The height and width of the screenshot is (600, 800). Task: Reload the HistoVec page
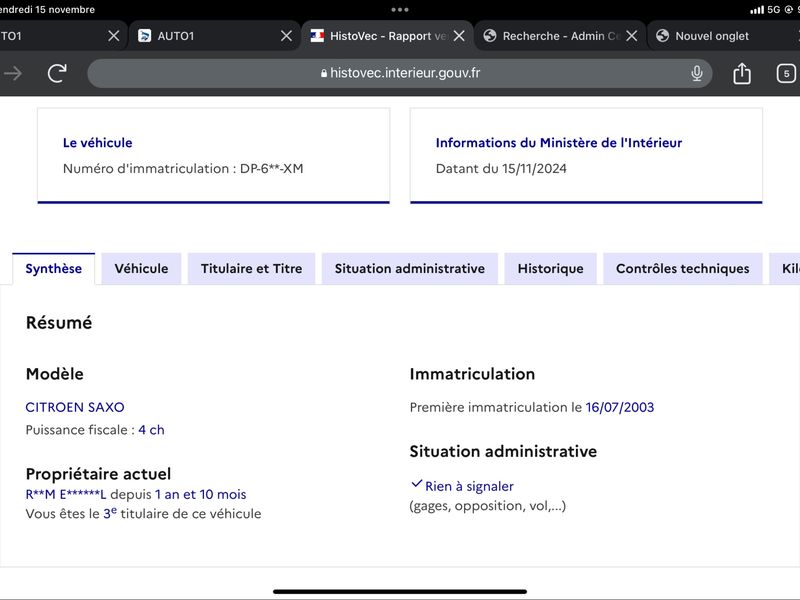click(x=57, y=73)
